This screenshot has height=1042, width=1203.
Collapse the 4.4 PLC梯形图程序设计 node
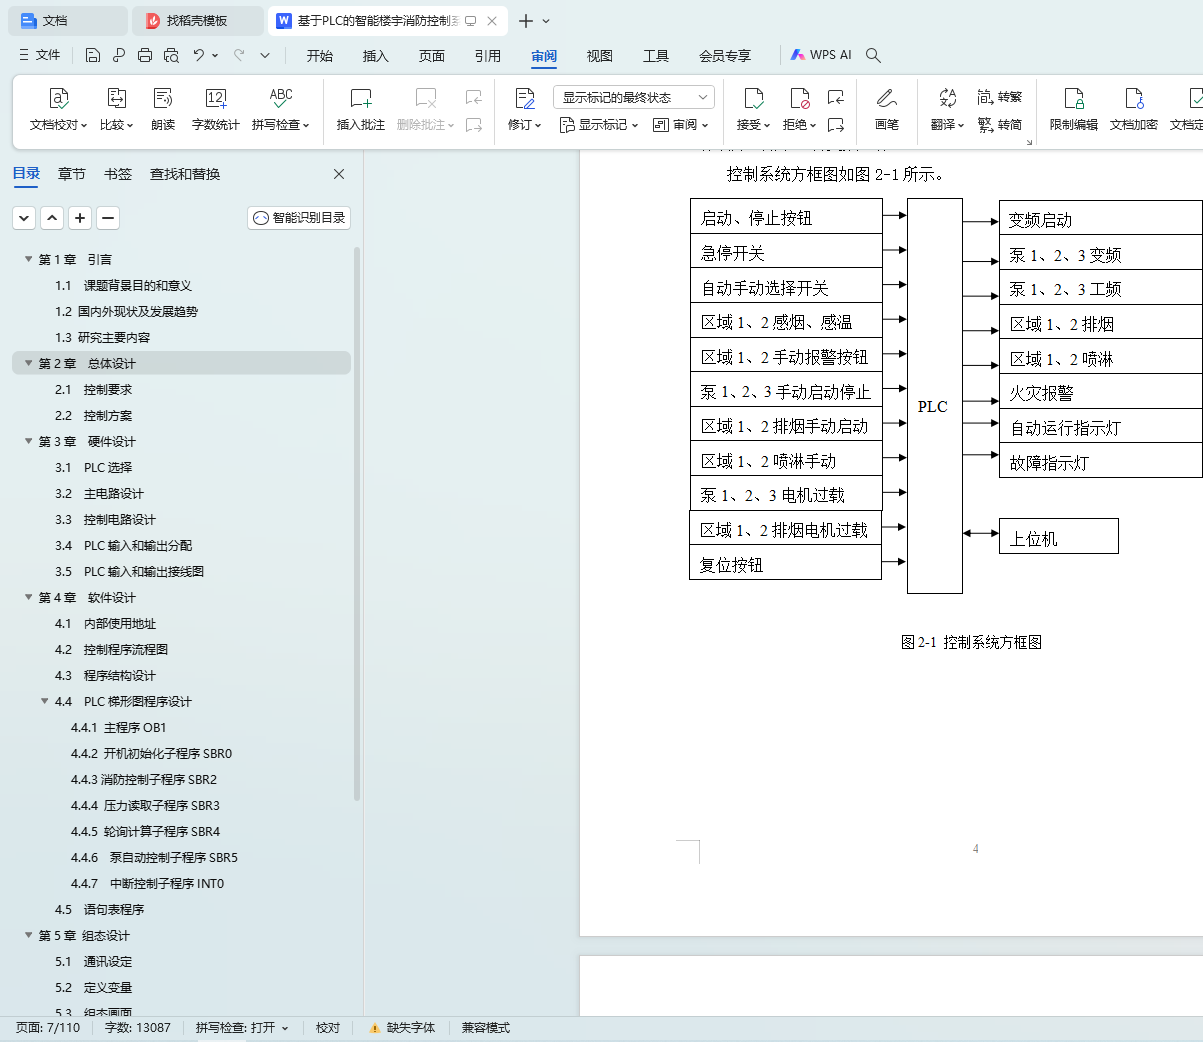pyautogui.click(x=44, y=701)
